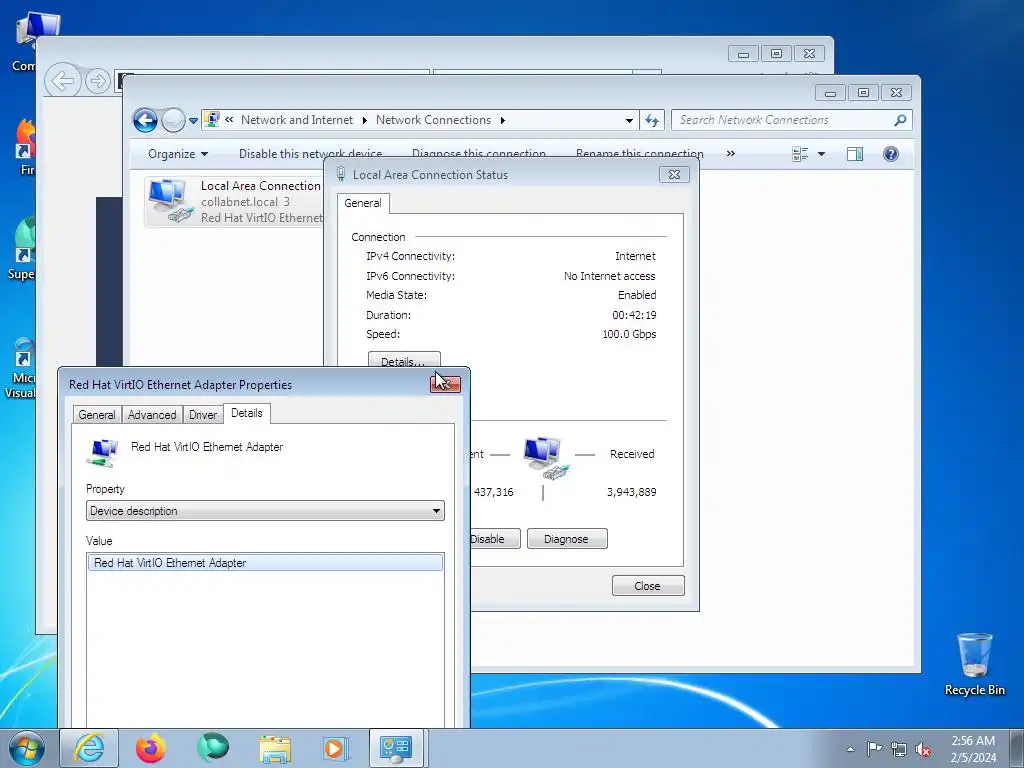The height and width of the screenshot is (768, 1024).
Task: Open Windows Explorer folder on taskbar
Action: tap(275, 748)
